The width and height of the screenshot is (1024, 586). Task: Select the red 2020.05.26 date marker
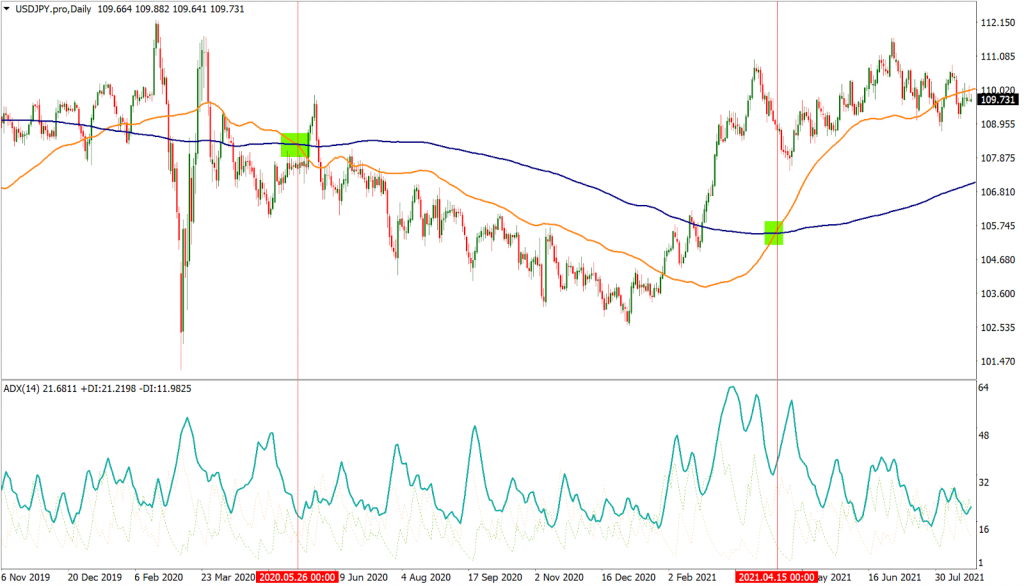[x=295, y=577]
